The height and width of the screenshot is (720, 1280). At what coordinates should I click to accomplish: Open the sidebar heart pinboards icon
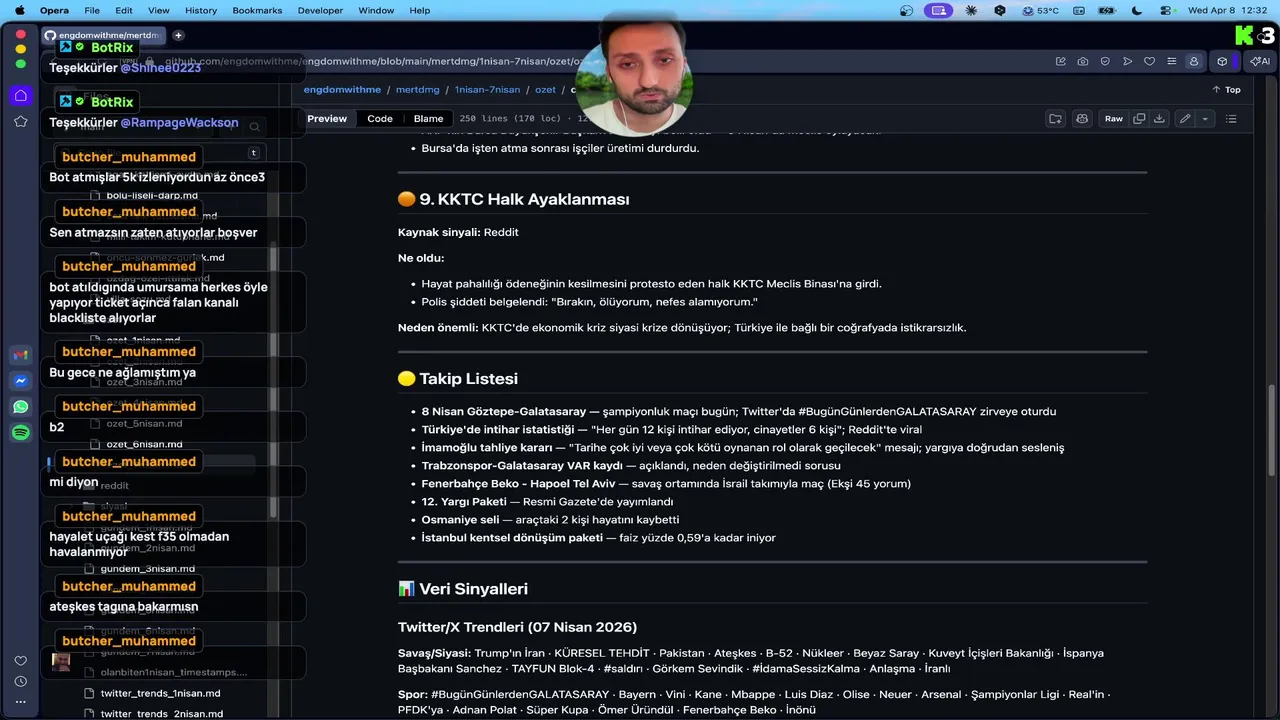click(x=21, y=661)
